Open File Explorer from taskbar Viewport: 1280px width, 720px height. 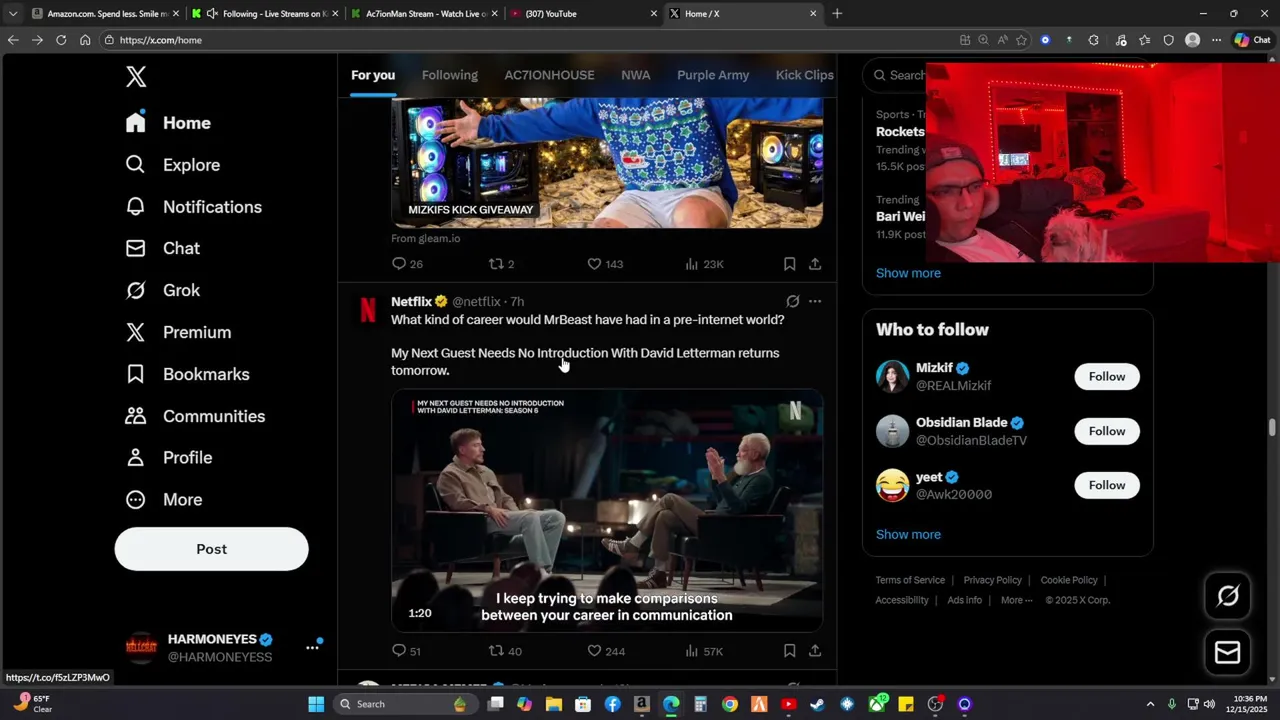[554, 704]
